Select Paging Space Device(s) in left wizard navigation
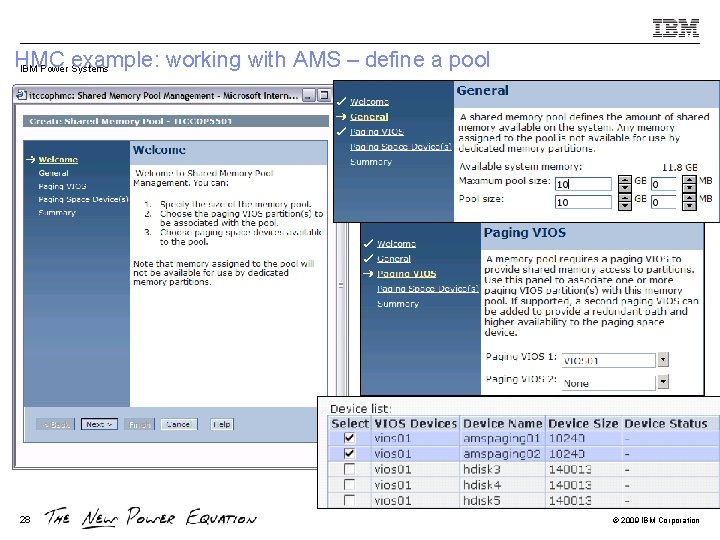 tap(83, 199)
